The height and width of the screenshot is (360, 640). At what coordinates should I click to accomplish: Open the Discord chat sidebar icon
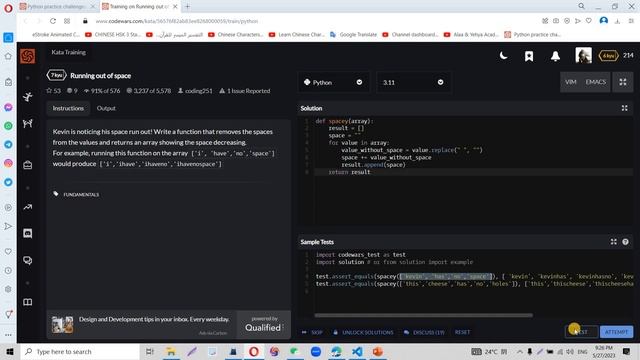click(28, 233)
